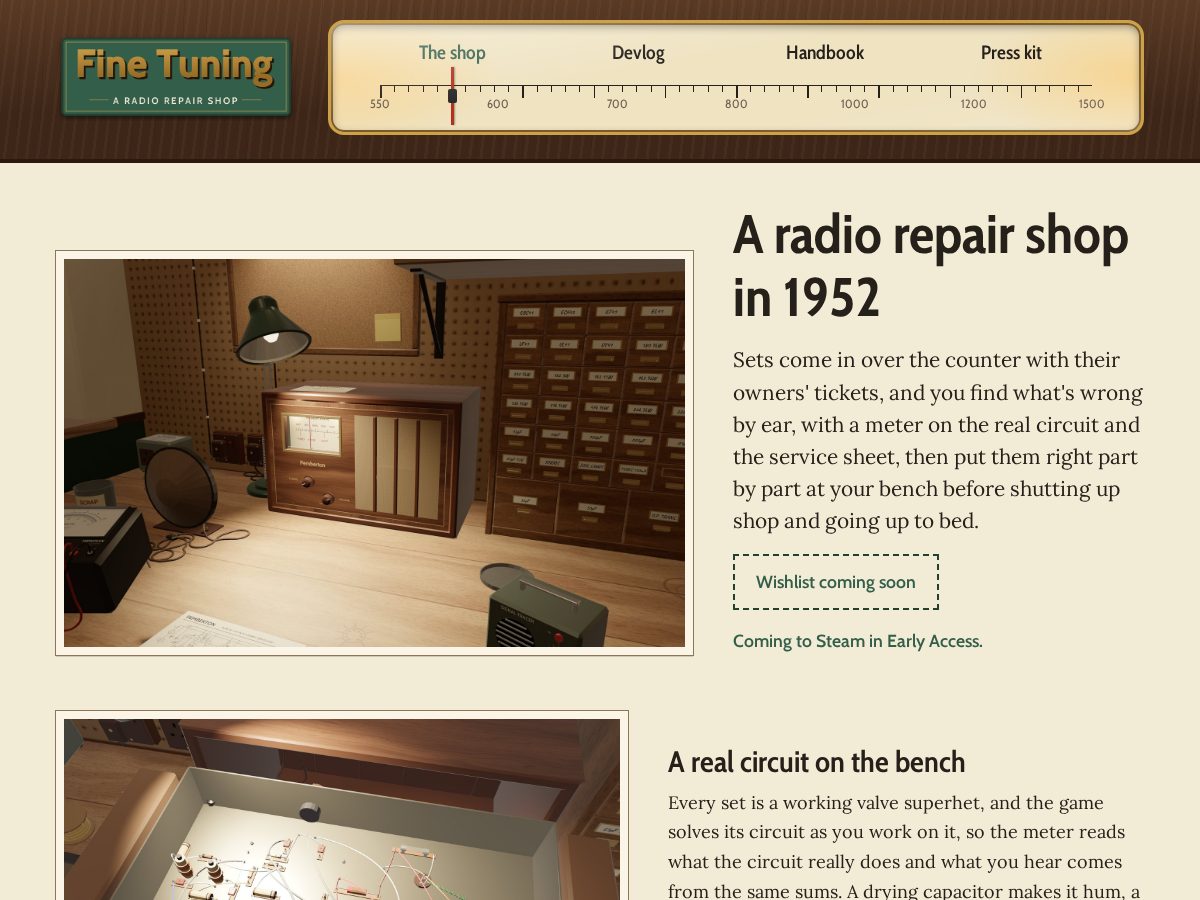
Task: Open the workbench radio screenshot
Action: click(x=374, y=453)
